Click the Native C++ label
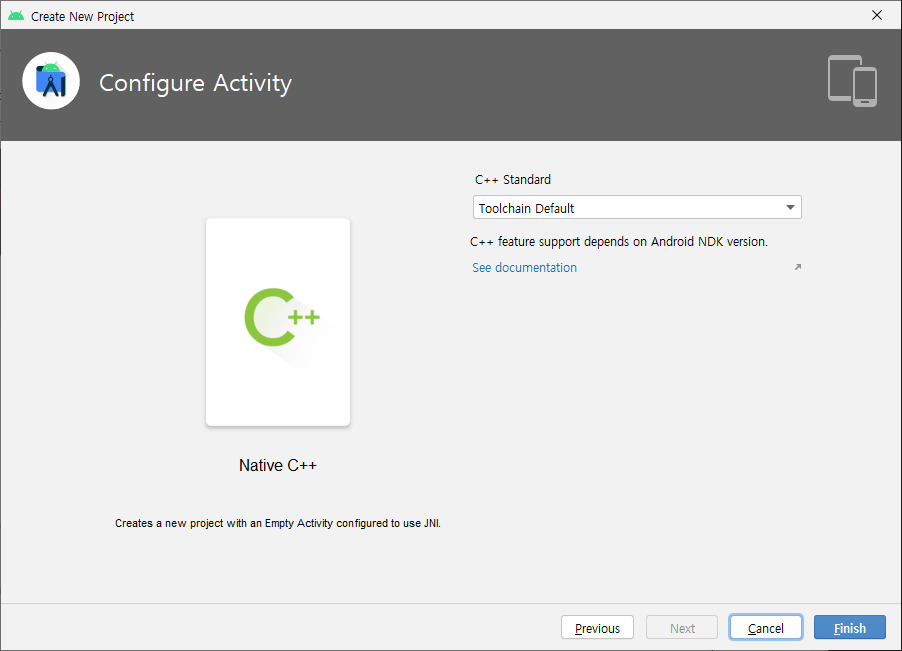 (278, 465)
